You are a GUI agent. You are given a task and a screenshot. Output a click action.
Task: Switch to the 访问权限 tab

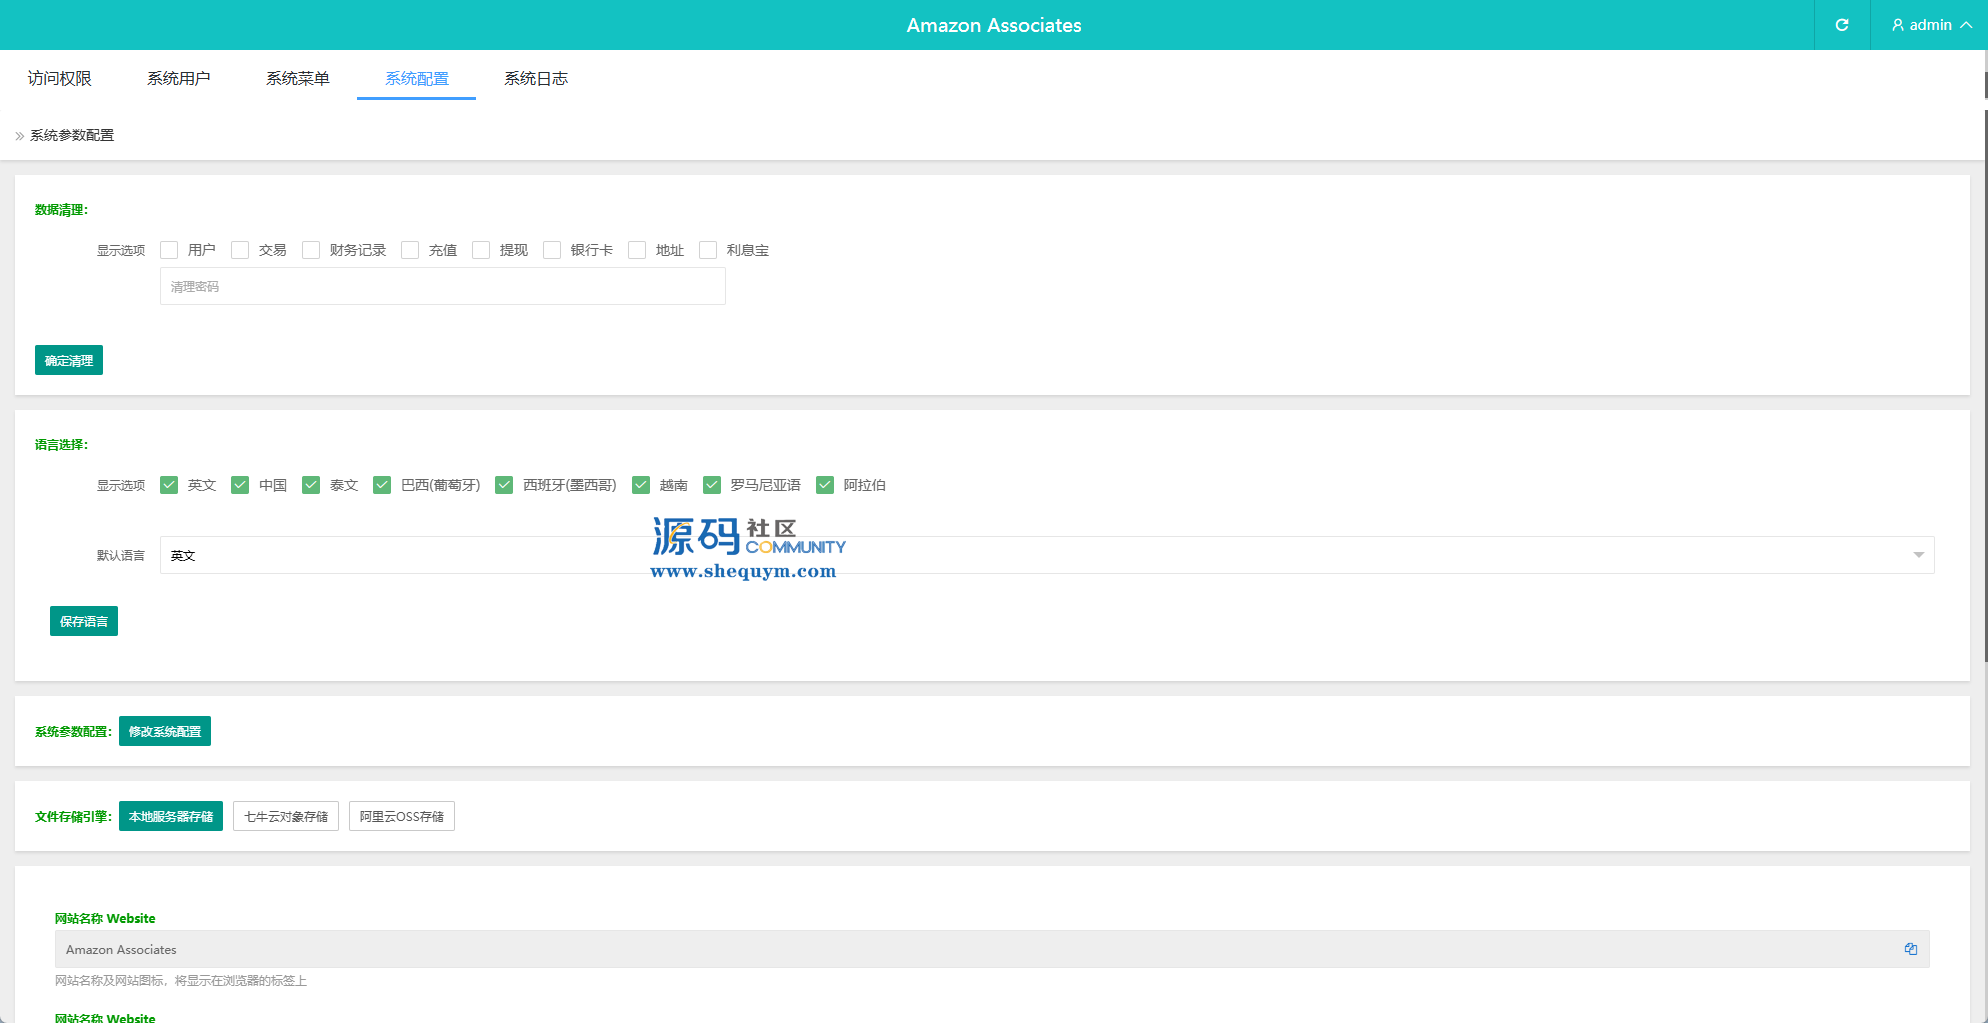(60, 78)
